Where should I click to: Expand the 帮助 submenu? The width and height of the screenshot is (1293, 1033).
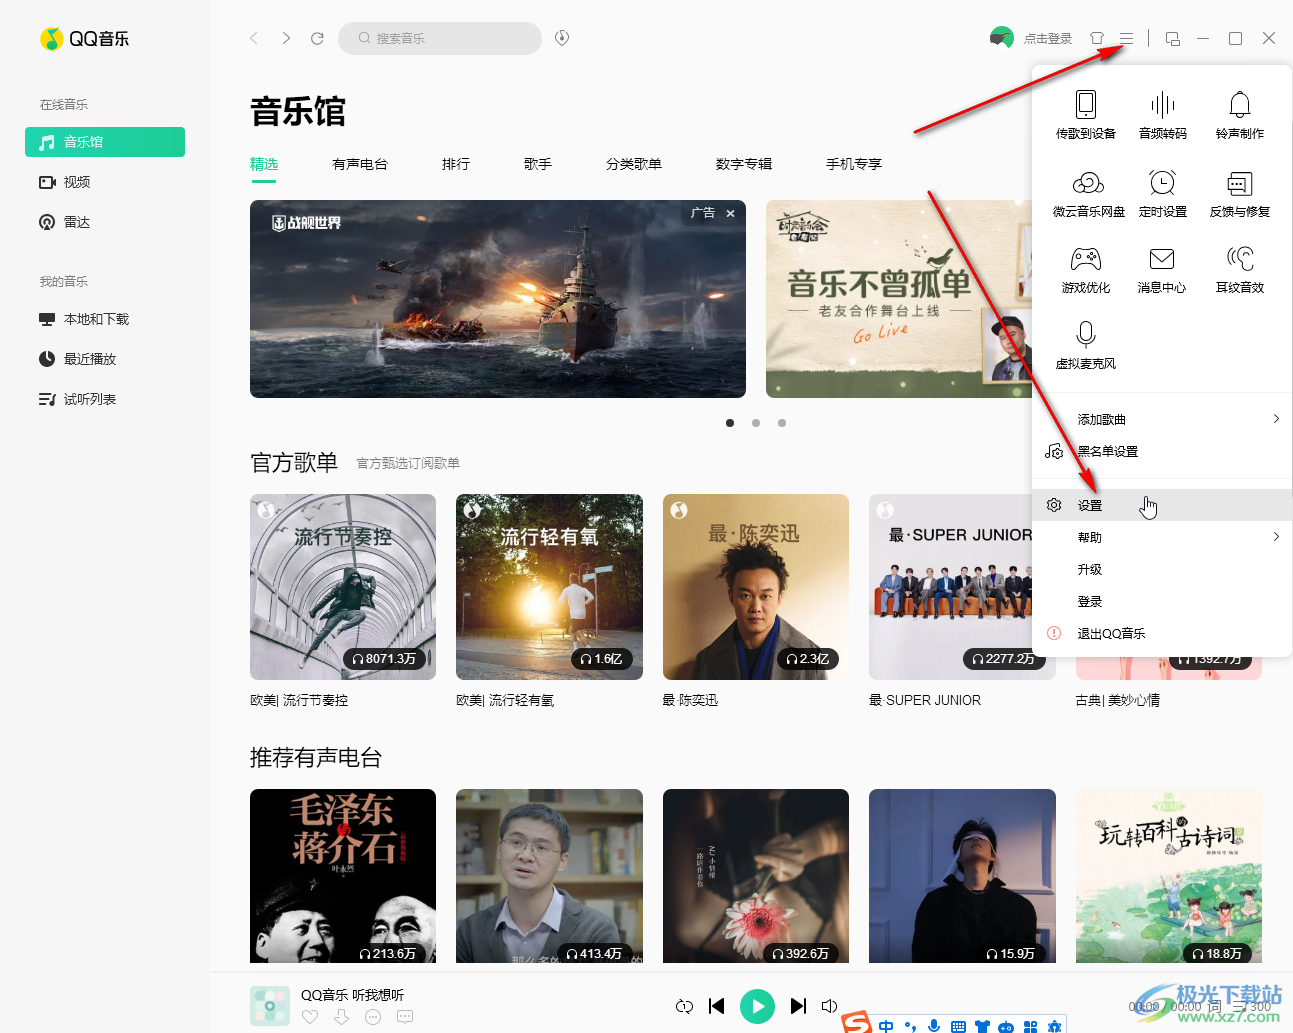pos(1162,537)
